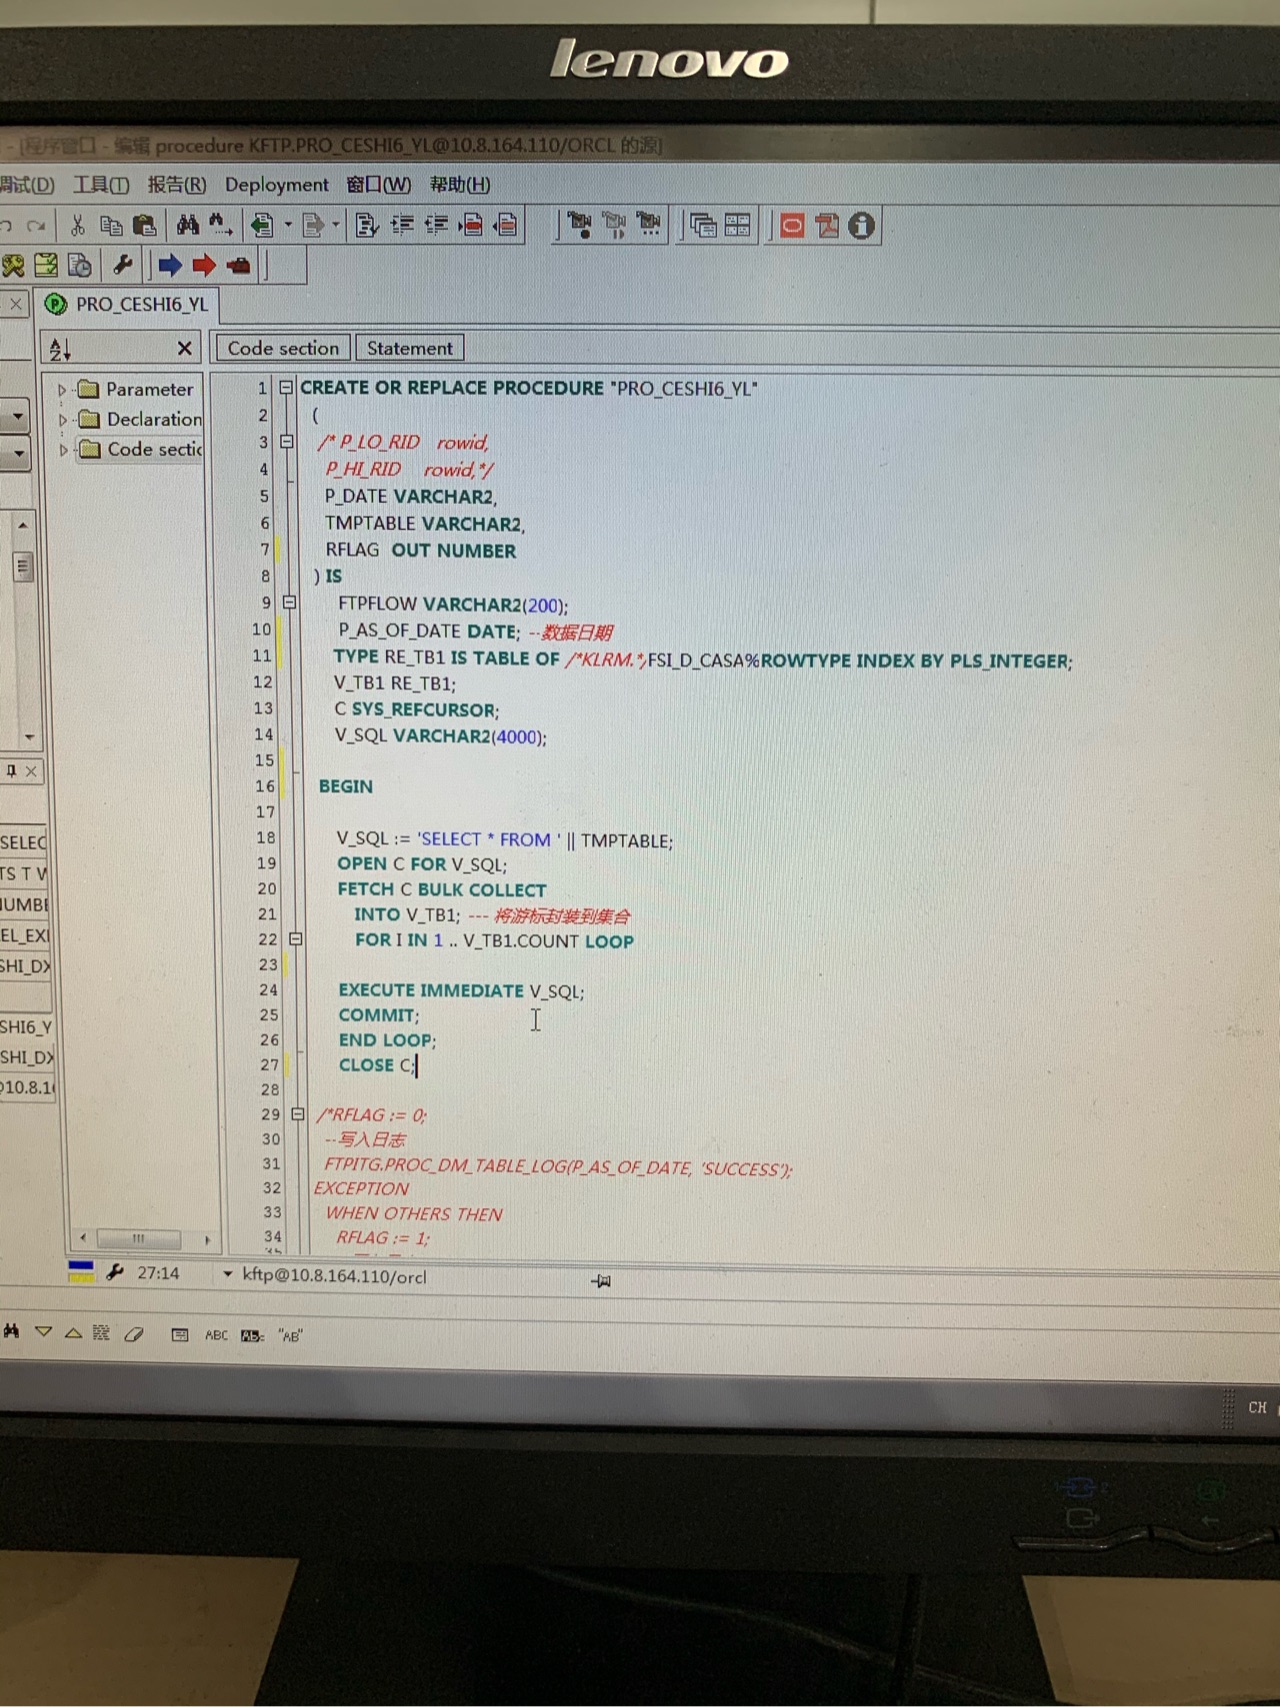Click the pin icon in status bar

tap(601, 1281)
